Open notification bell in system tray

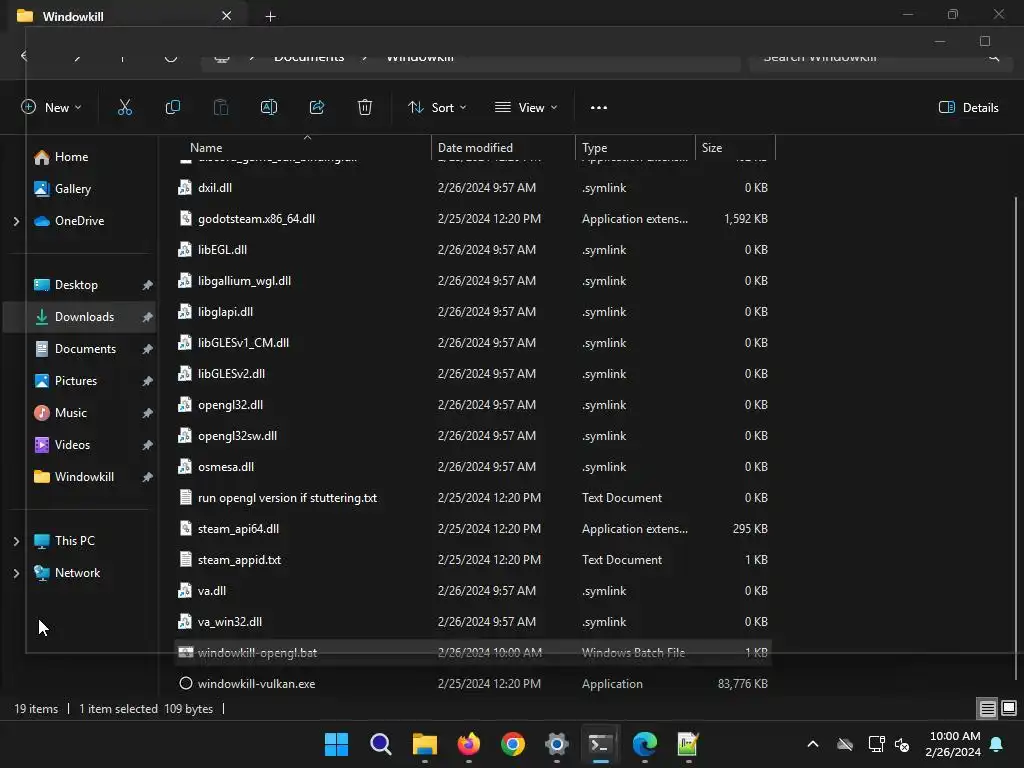pos(997,744)
